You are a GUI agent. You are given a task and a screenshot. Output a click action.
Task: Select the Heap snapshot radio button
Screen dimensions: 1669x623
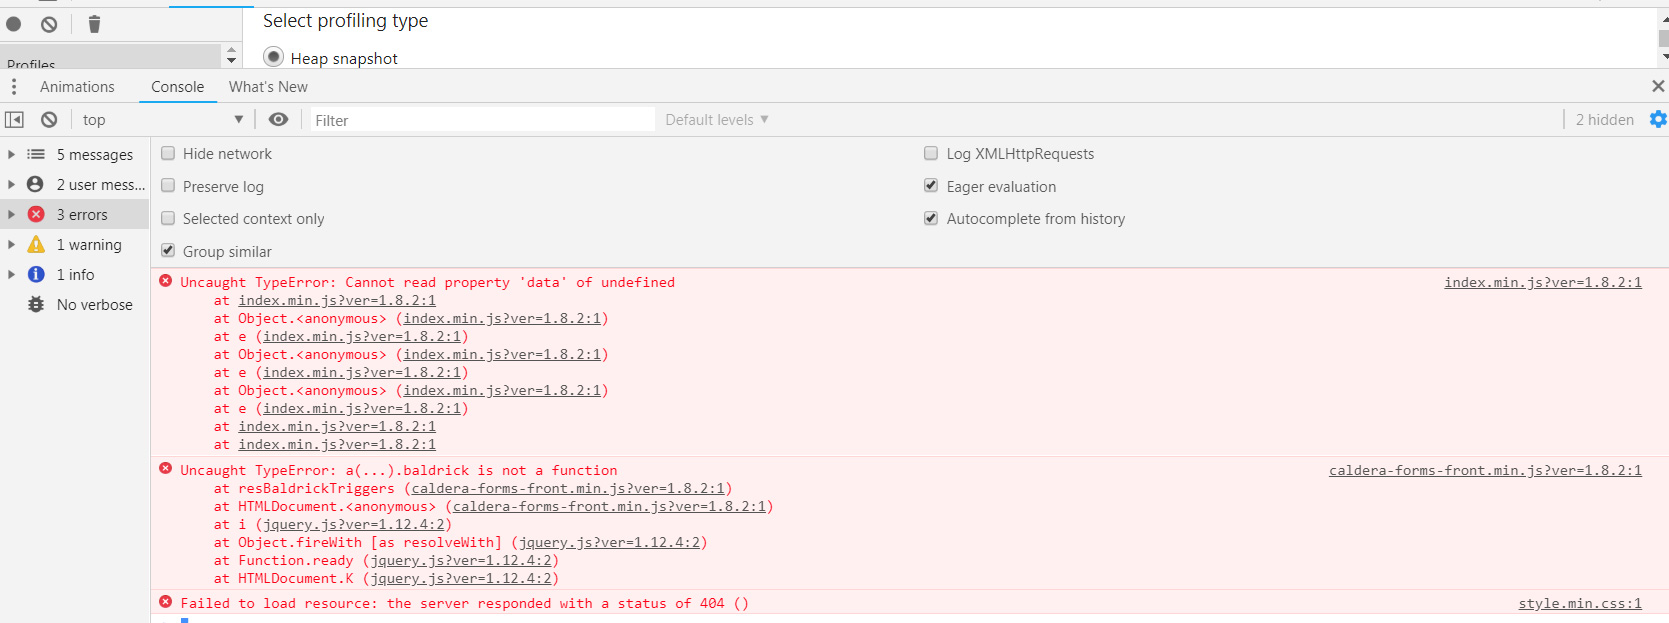(273, 56)
